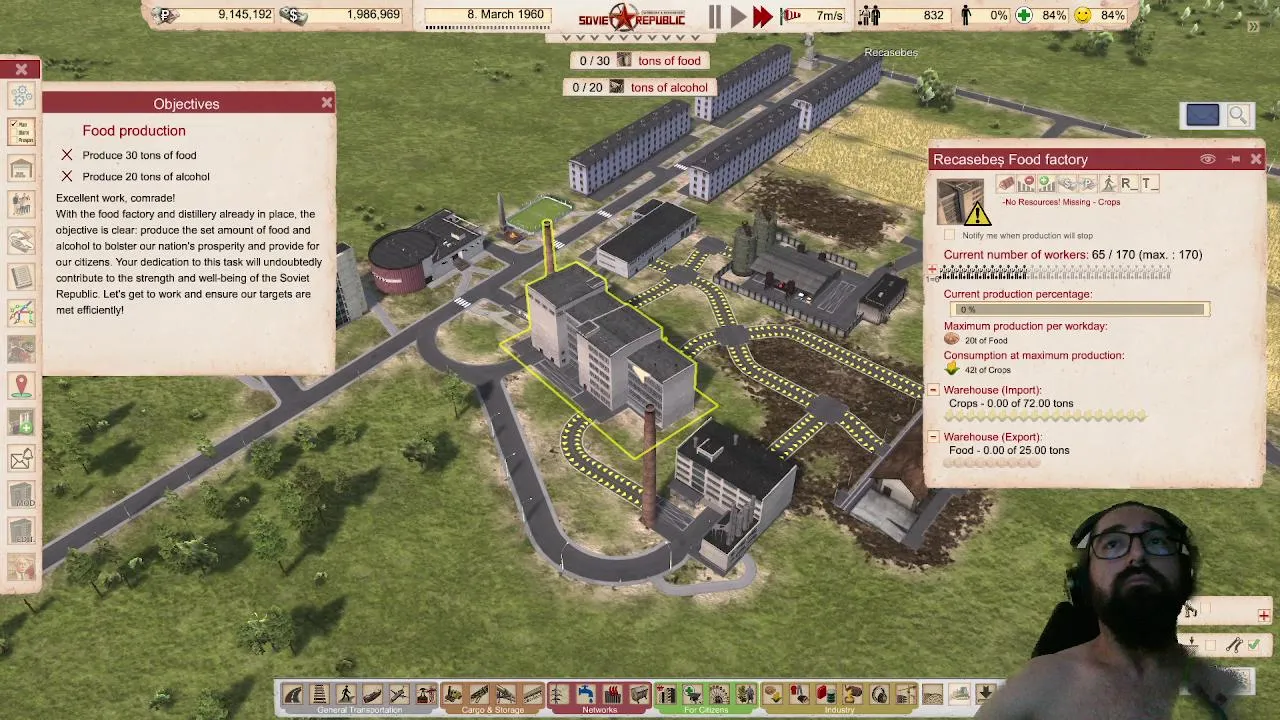Open the citizens group sidebar icon
This screenshot has width=1280, height=720.
21,204
